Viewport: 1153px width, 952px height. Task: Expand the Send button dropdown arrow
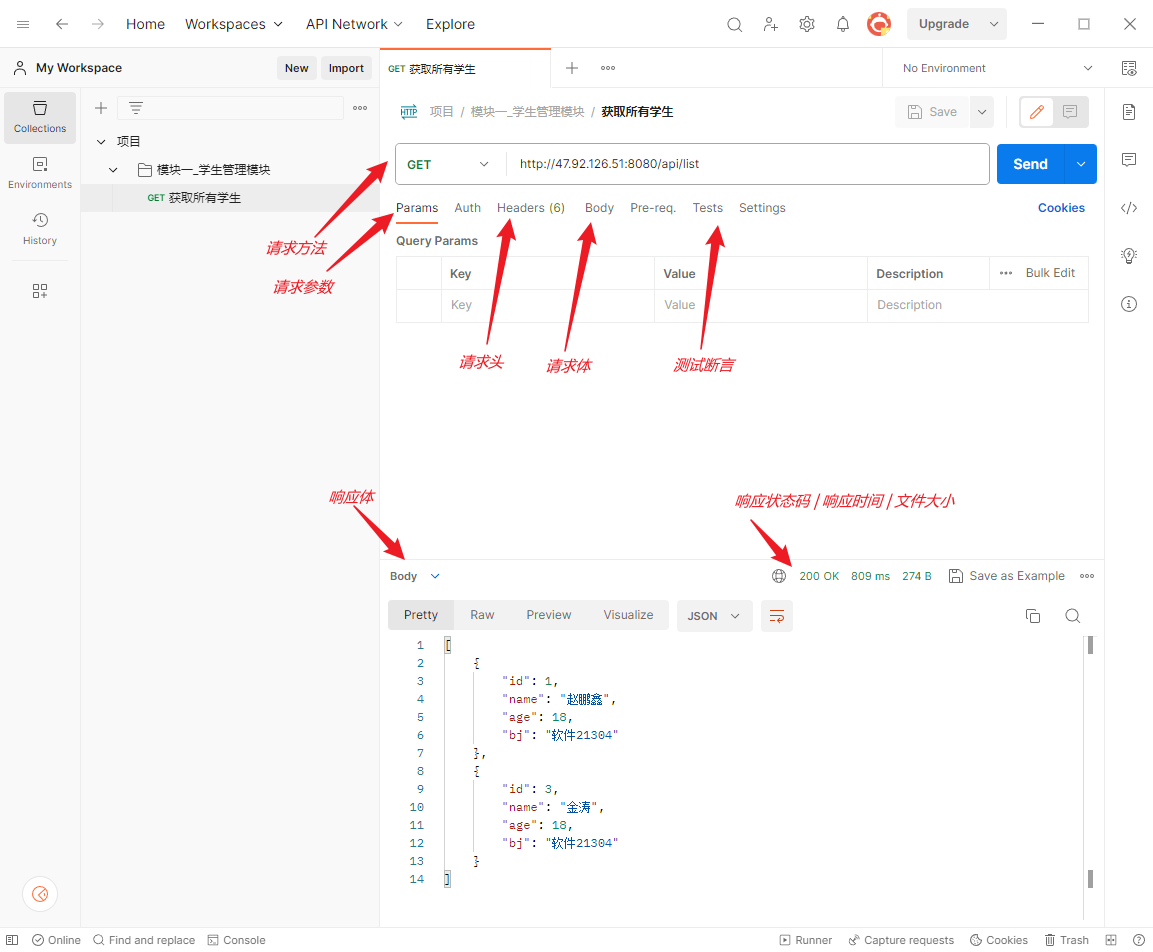1080,164
